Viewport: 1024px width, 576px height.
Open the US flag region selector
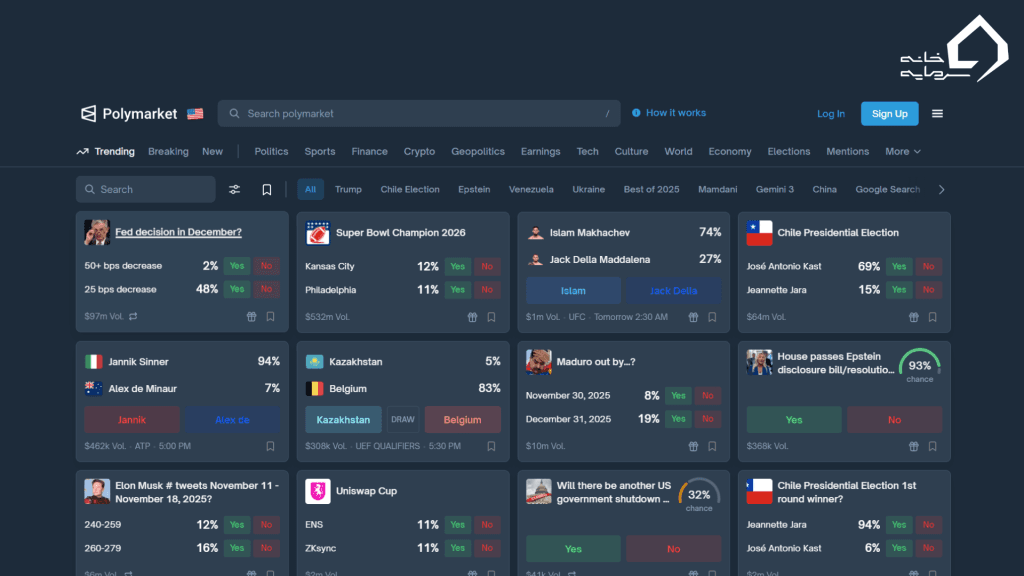tap(195, 114)
